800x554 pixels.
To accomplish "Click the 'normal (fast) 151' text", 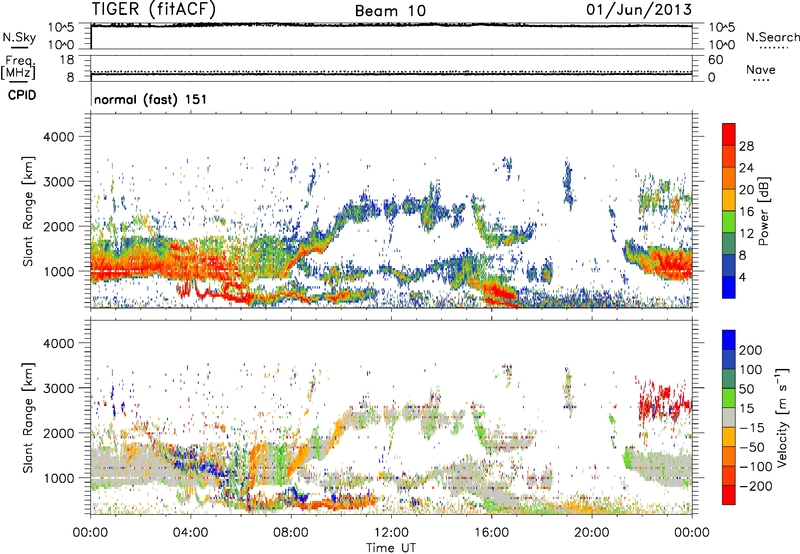I will click(x=151, y=99).
